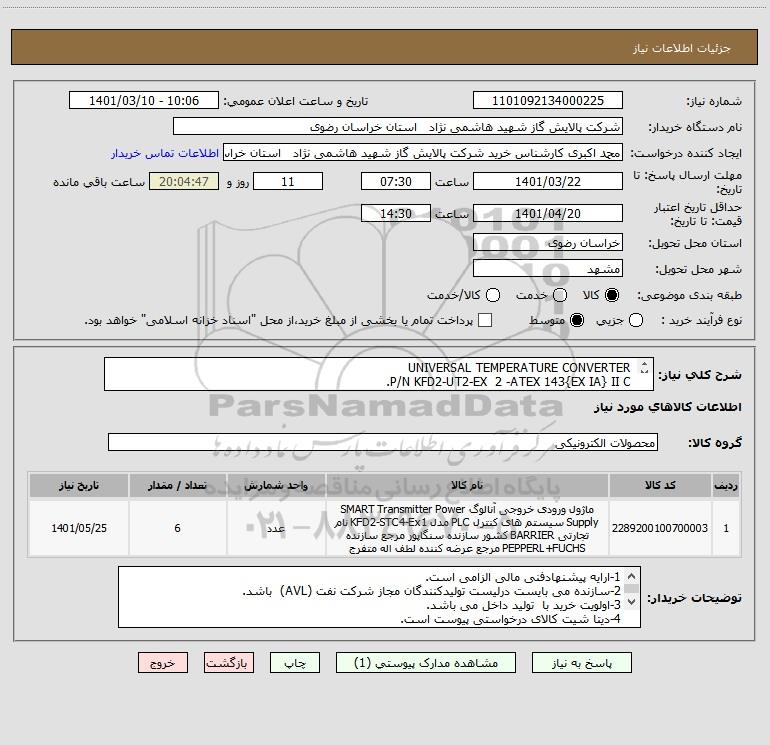Screen dimensions: 770x745
Task: Click the unit cell عدد
Action: click(276, 528)
